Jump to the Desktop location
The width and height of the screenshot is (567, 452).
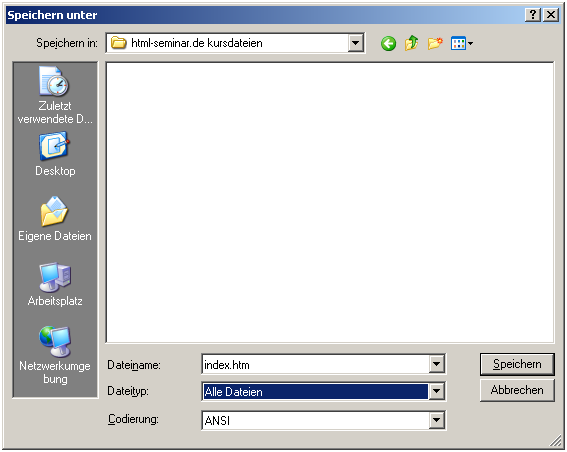(55, 154)
